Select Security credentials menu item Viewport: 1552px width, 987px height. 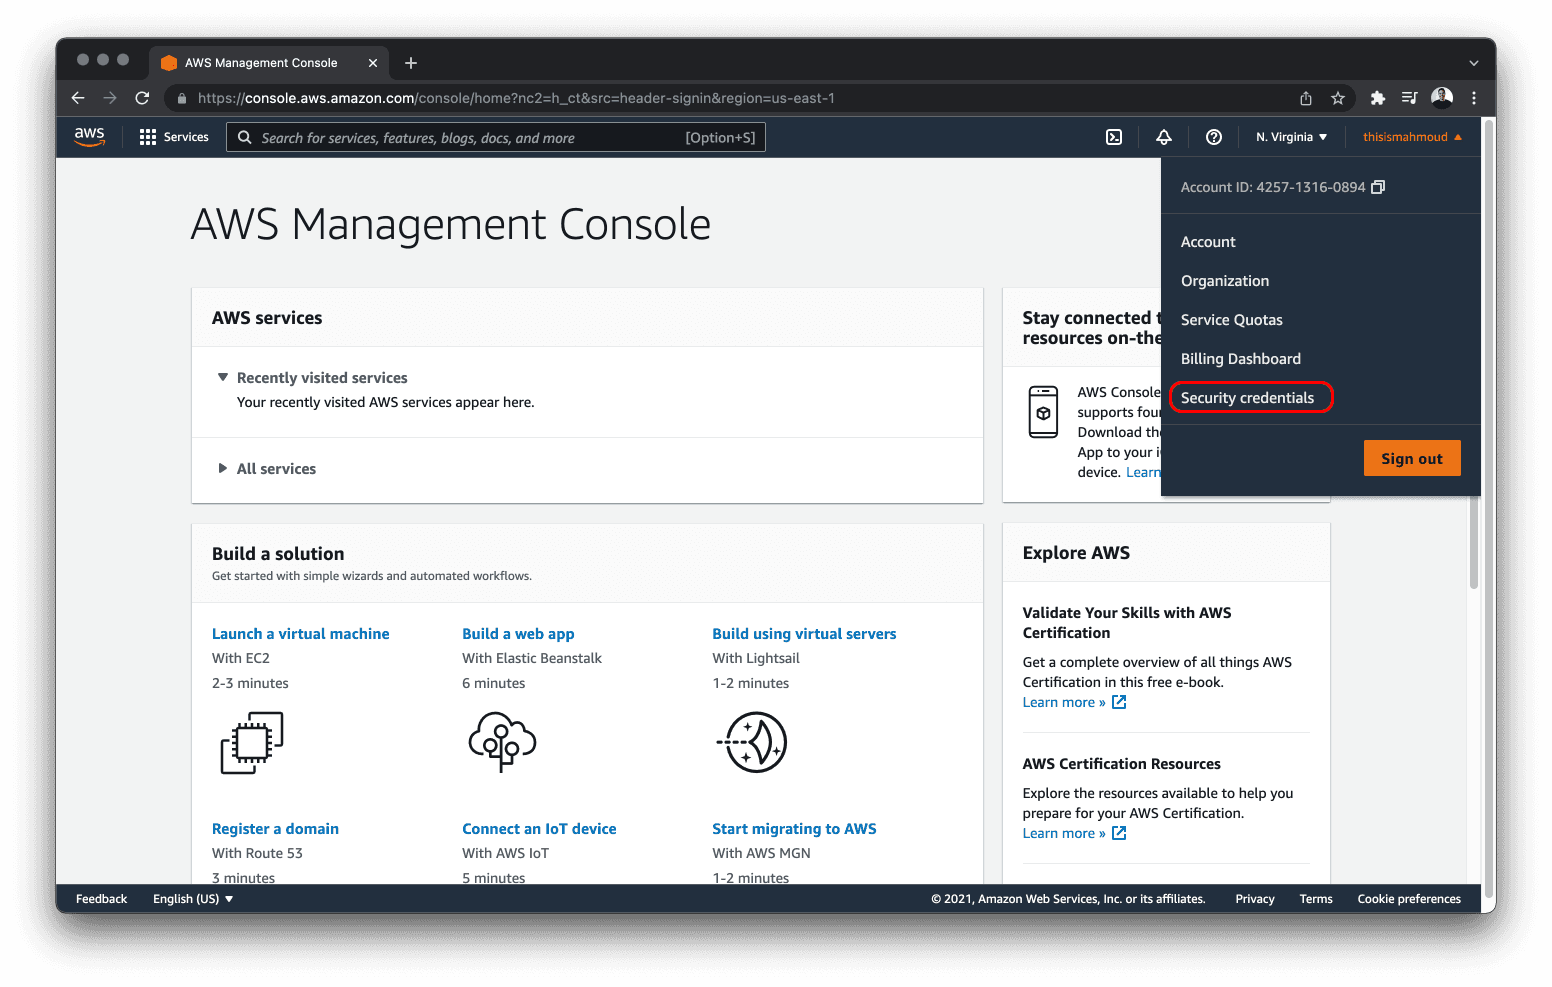(x=1247, y=398)
